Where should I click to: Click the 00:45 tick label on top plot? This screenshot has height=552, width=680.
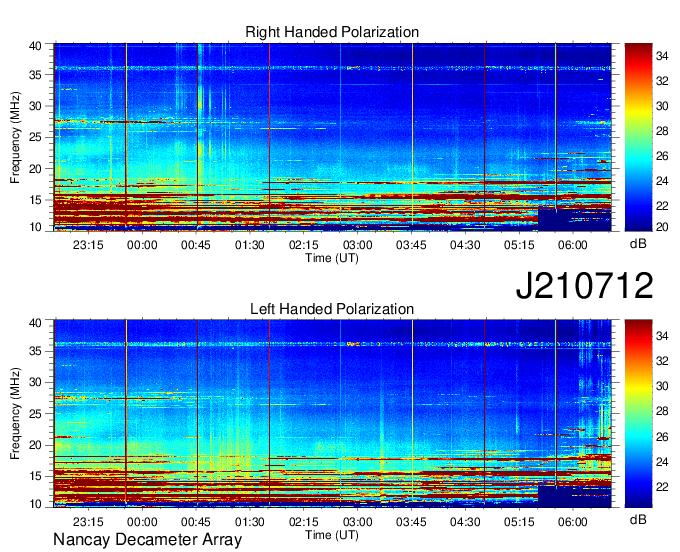click(x=196, y=245)
